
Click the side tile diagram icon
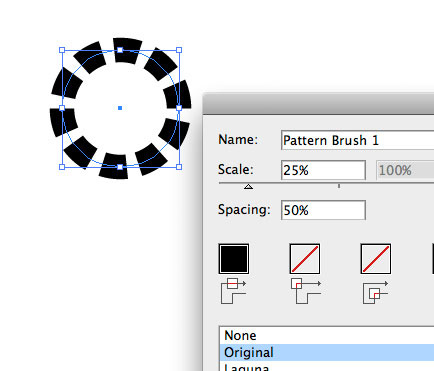(234, 291)
